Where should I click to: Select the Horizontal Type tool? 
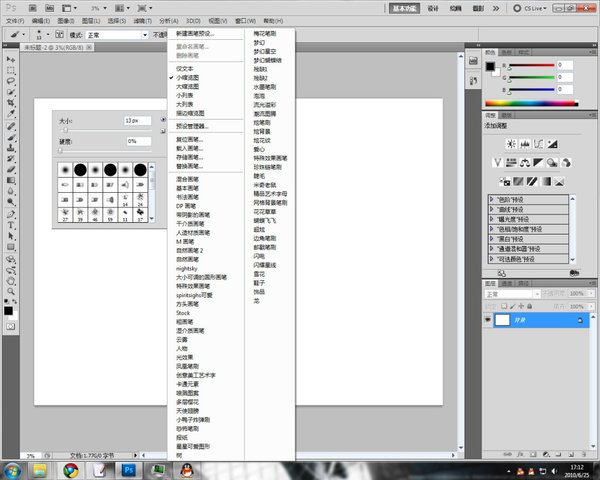point(11,223)
